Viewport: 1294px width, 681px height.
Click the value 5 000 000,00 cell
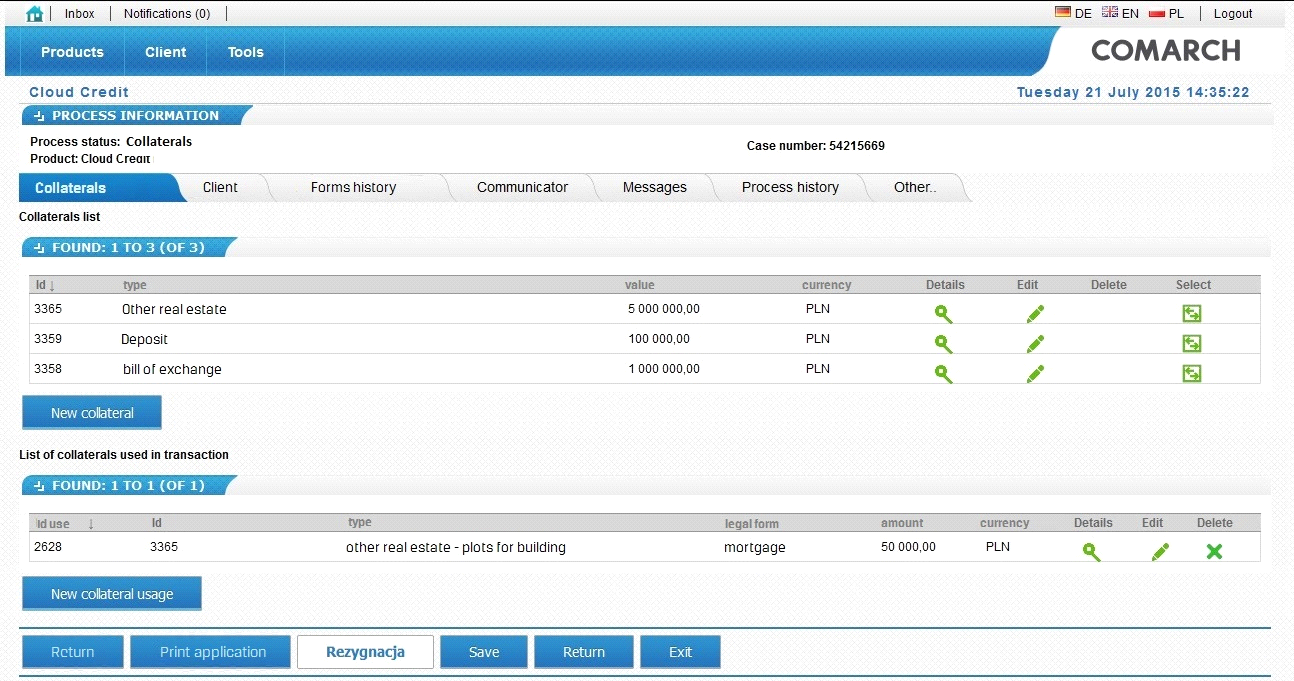pyautogui.click(x=664, y=309)
